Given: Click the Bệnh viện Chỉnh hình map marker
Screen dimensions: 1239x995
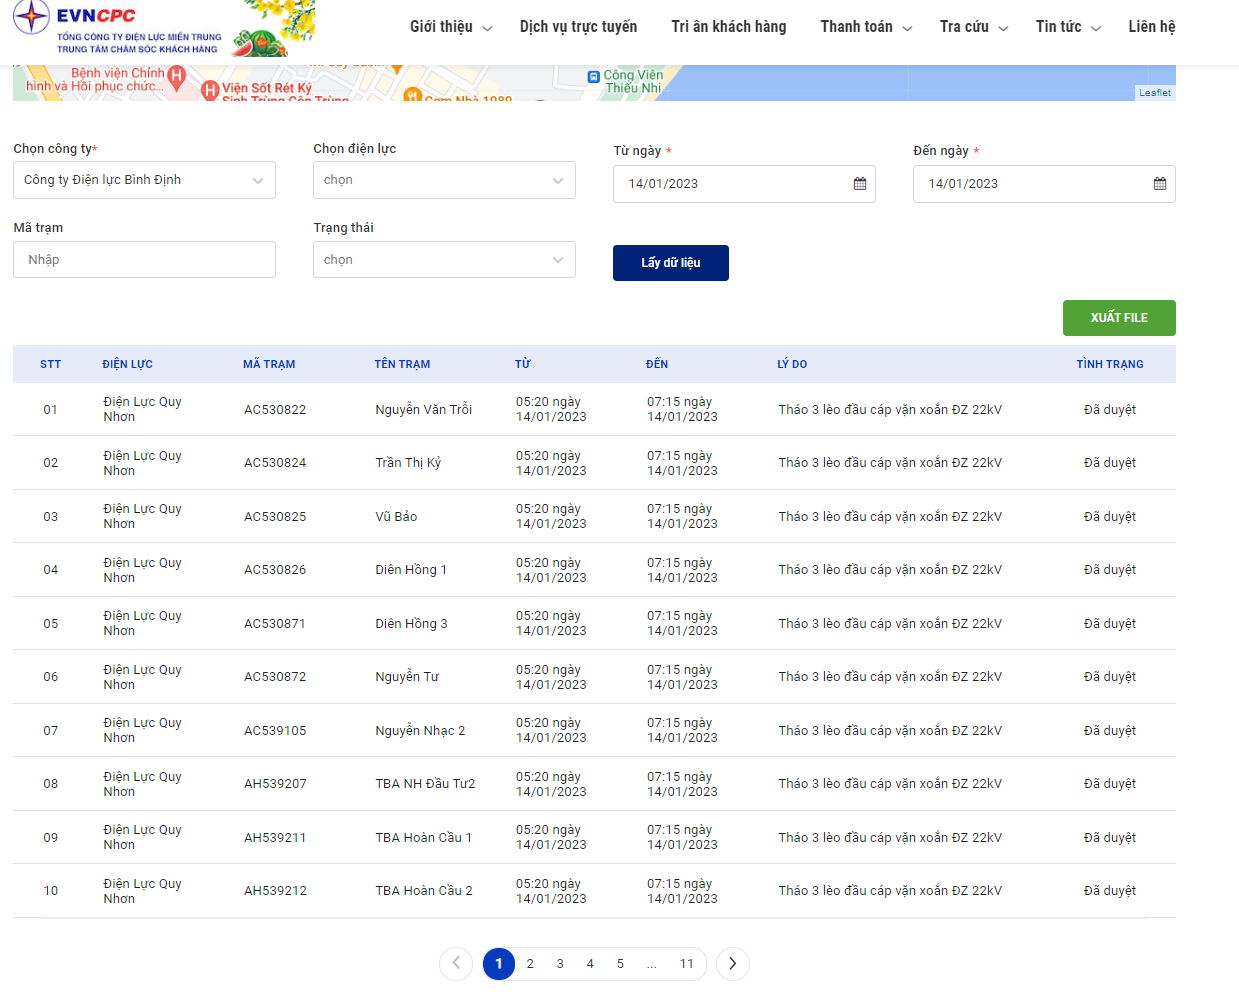Looking at the screenshot, I should coord(177,75).
